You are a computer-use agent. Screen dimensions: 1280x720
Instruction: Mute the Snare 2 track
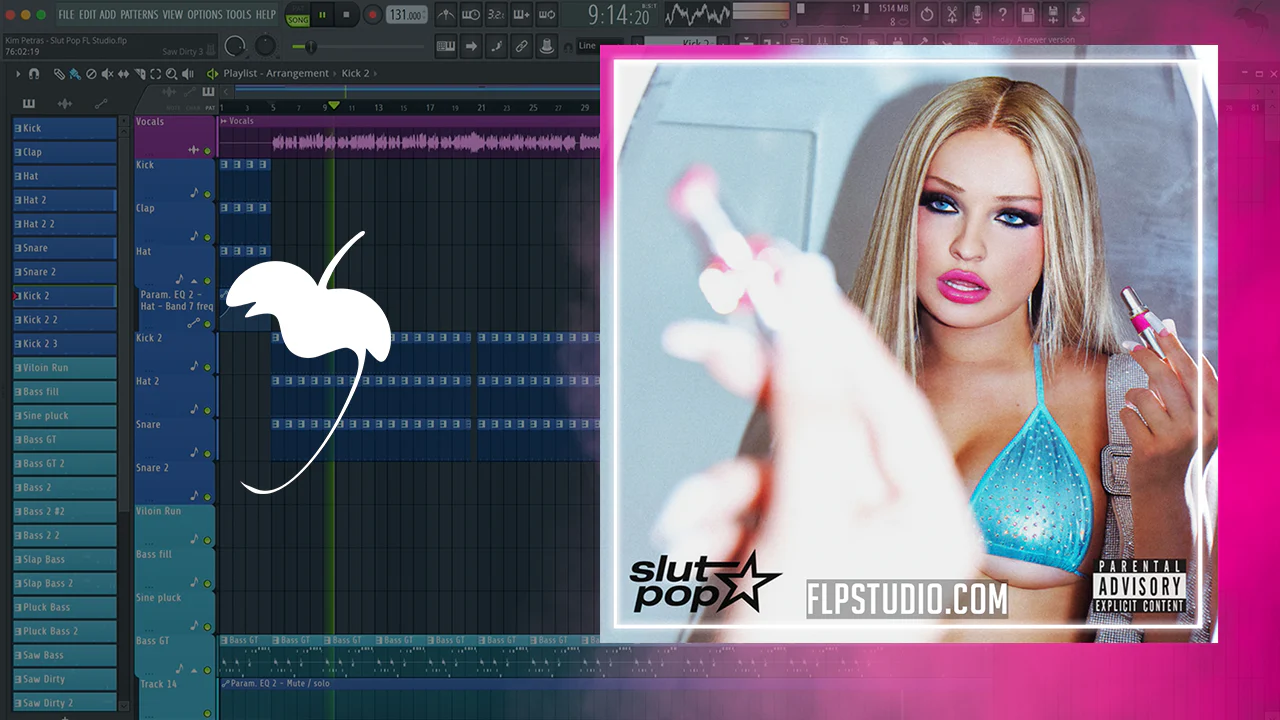pyautogui.click(x=208, y=496)
